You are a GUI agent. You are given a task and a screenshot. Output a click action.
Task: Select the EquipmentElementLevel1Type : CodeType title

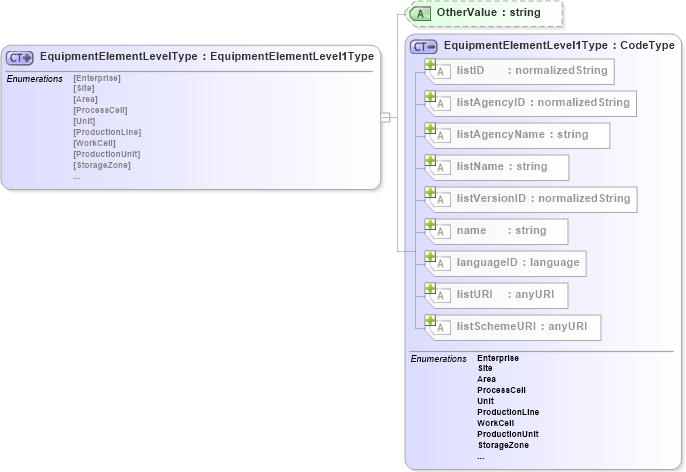click(559, 45)
